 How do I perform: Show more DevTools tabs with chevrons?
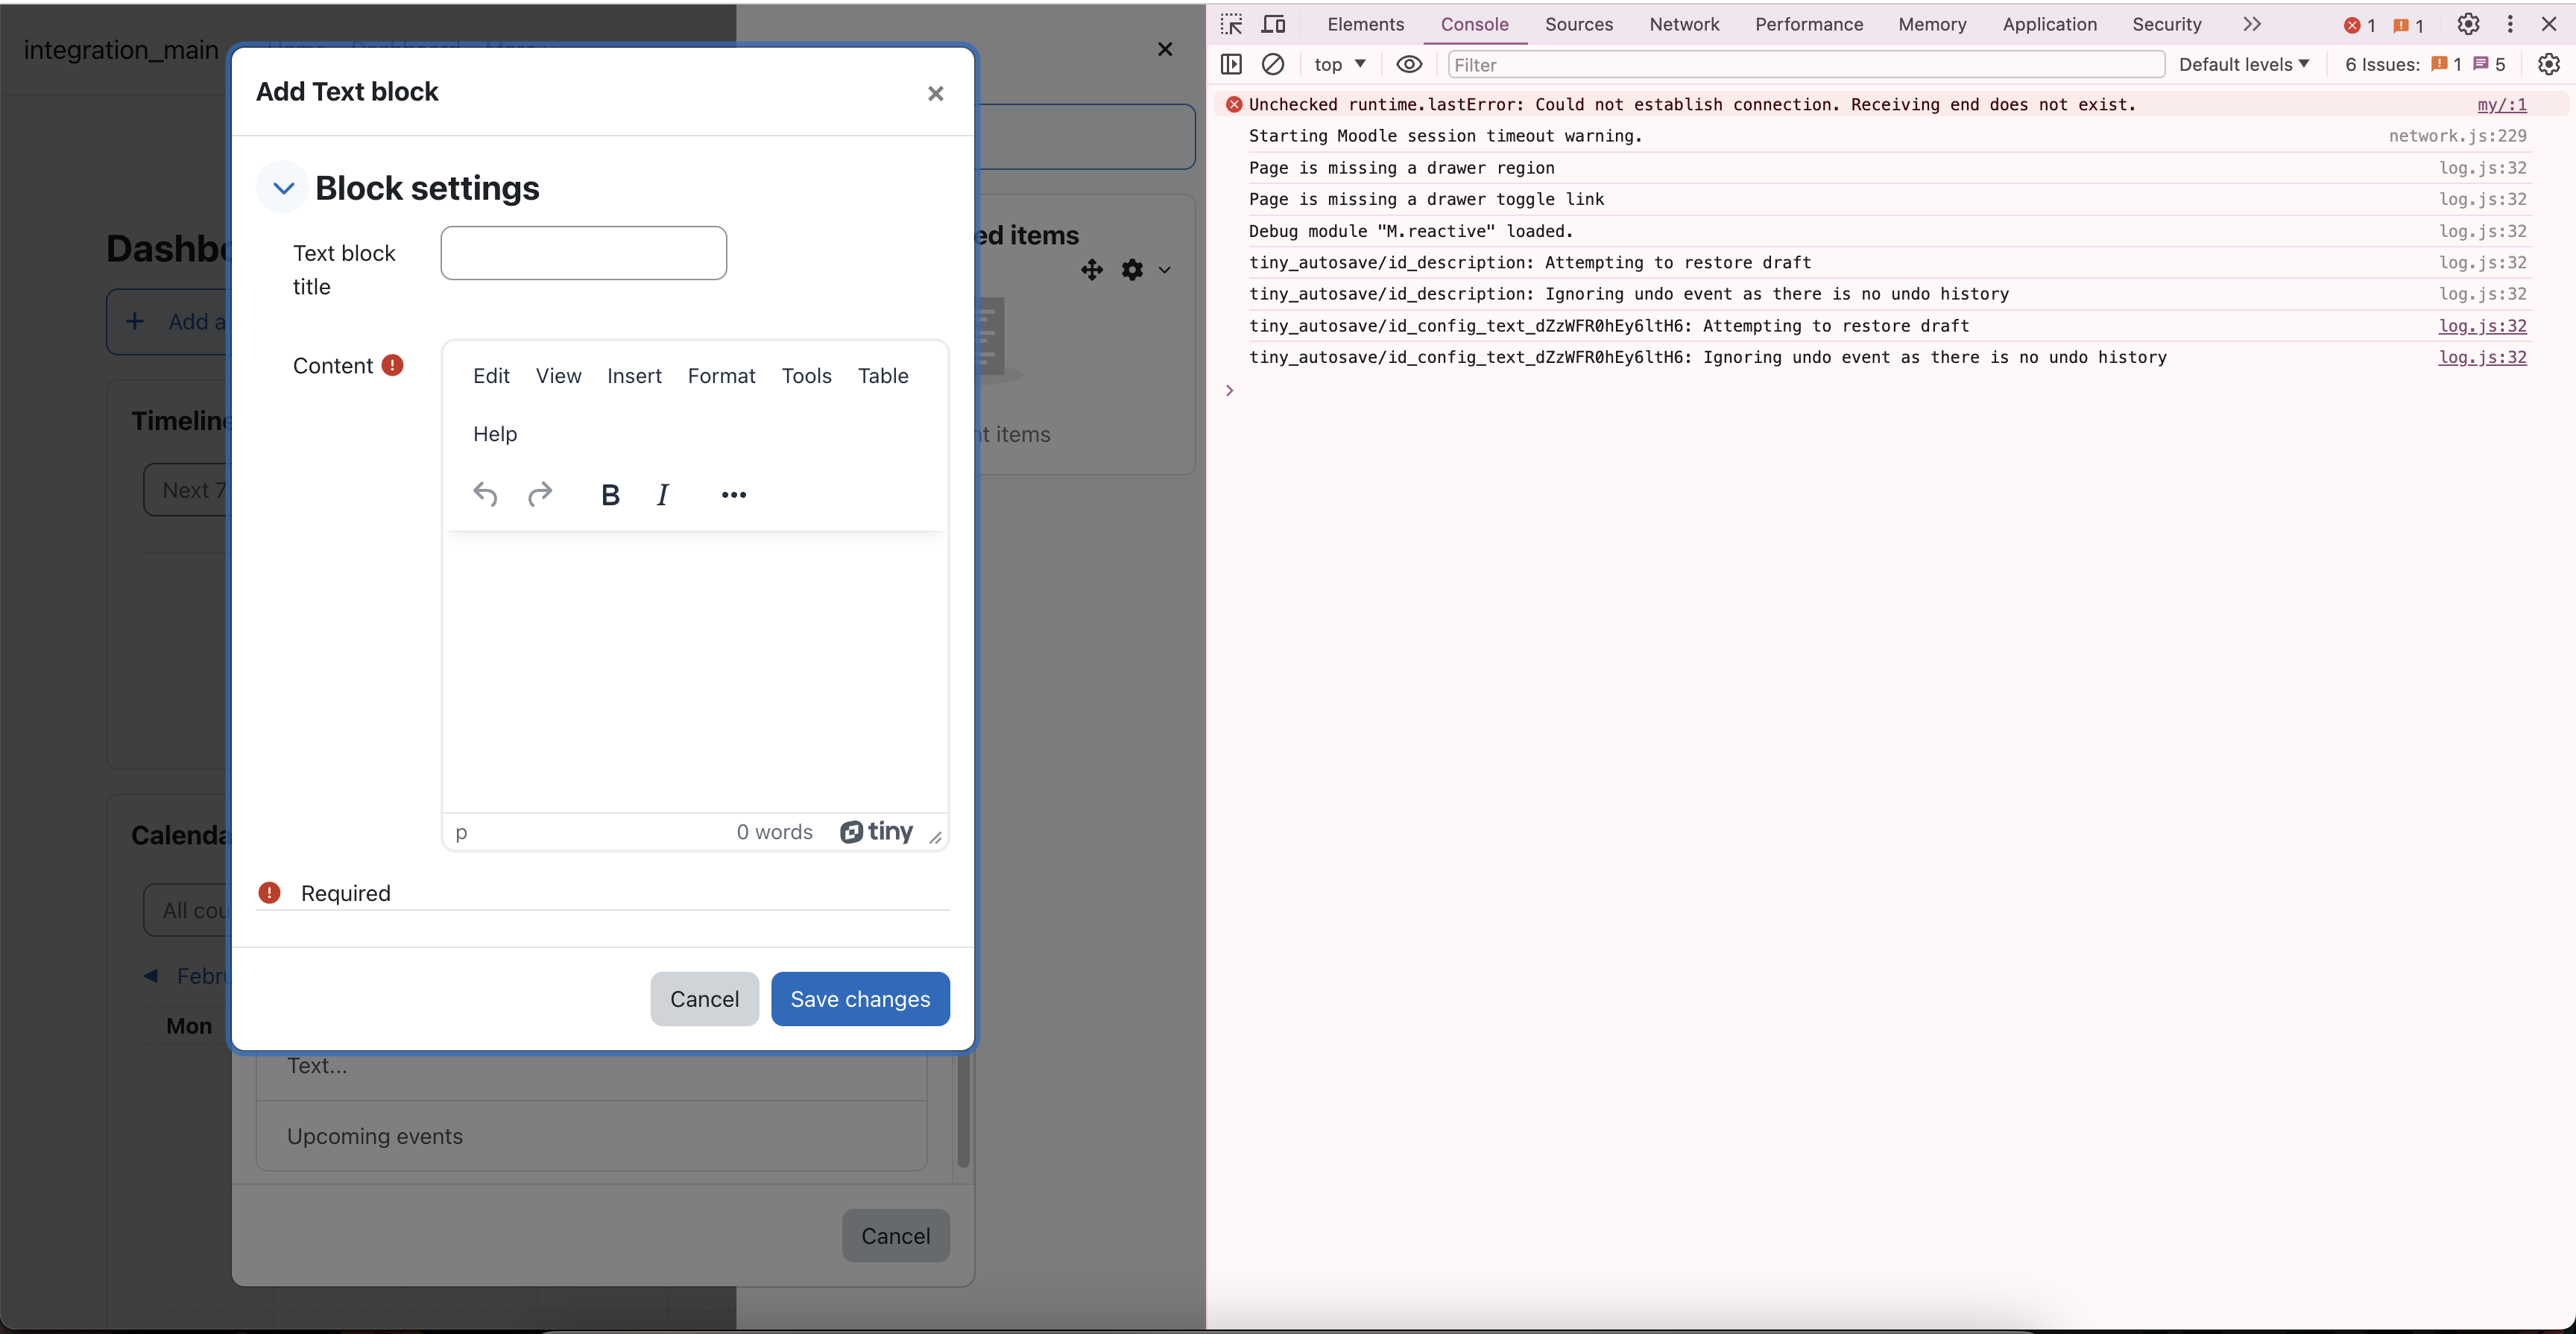point(2251,24)
